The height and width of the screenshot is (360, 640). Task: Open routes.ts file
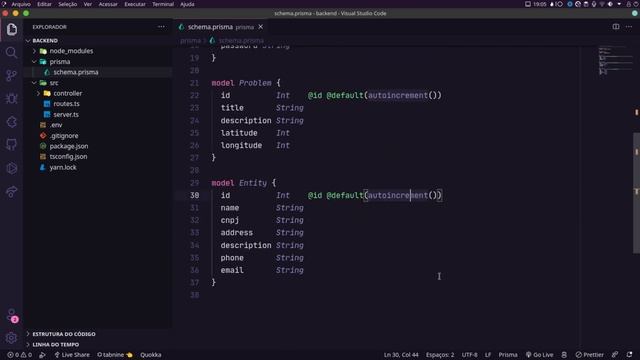click(x=98, y=104)
